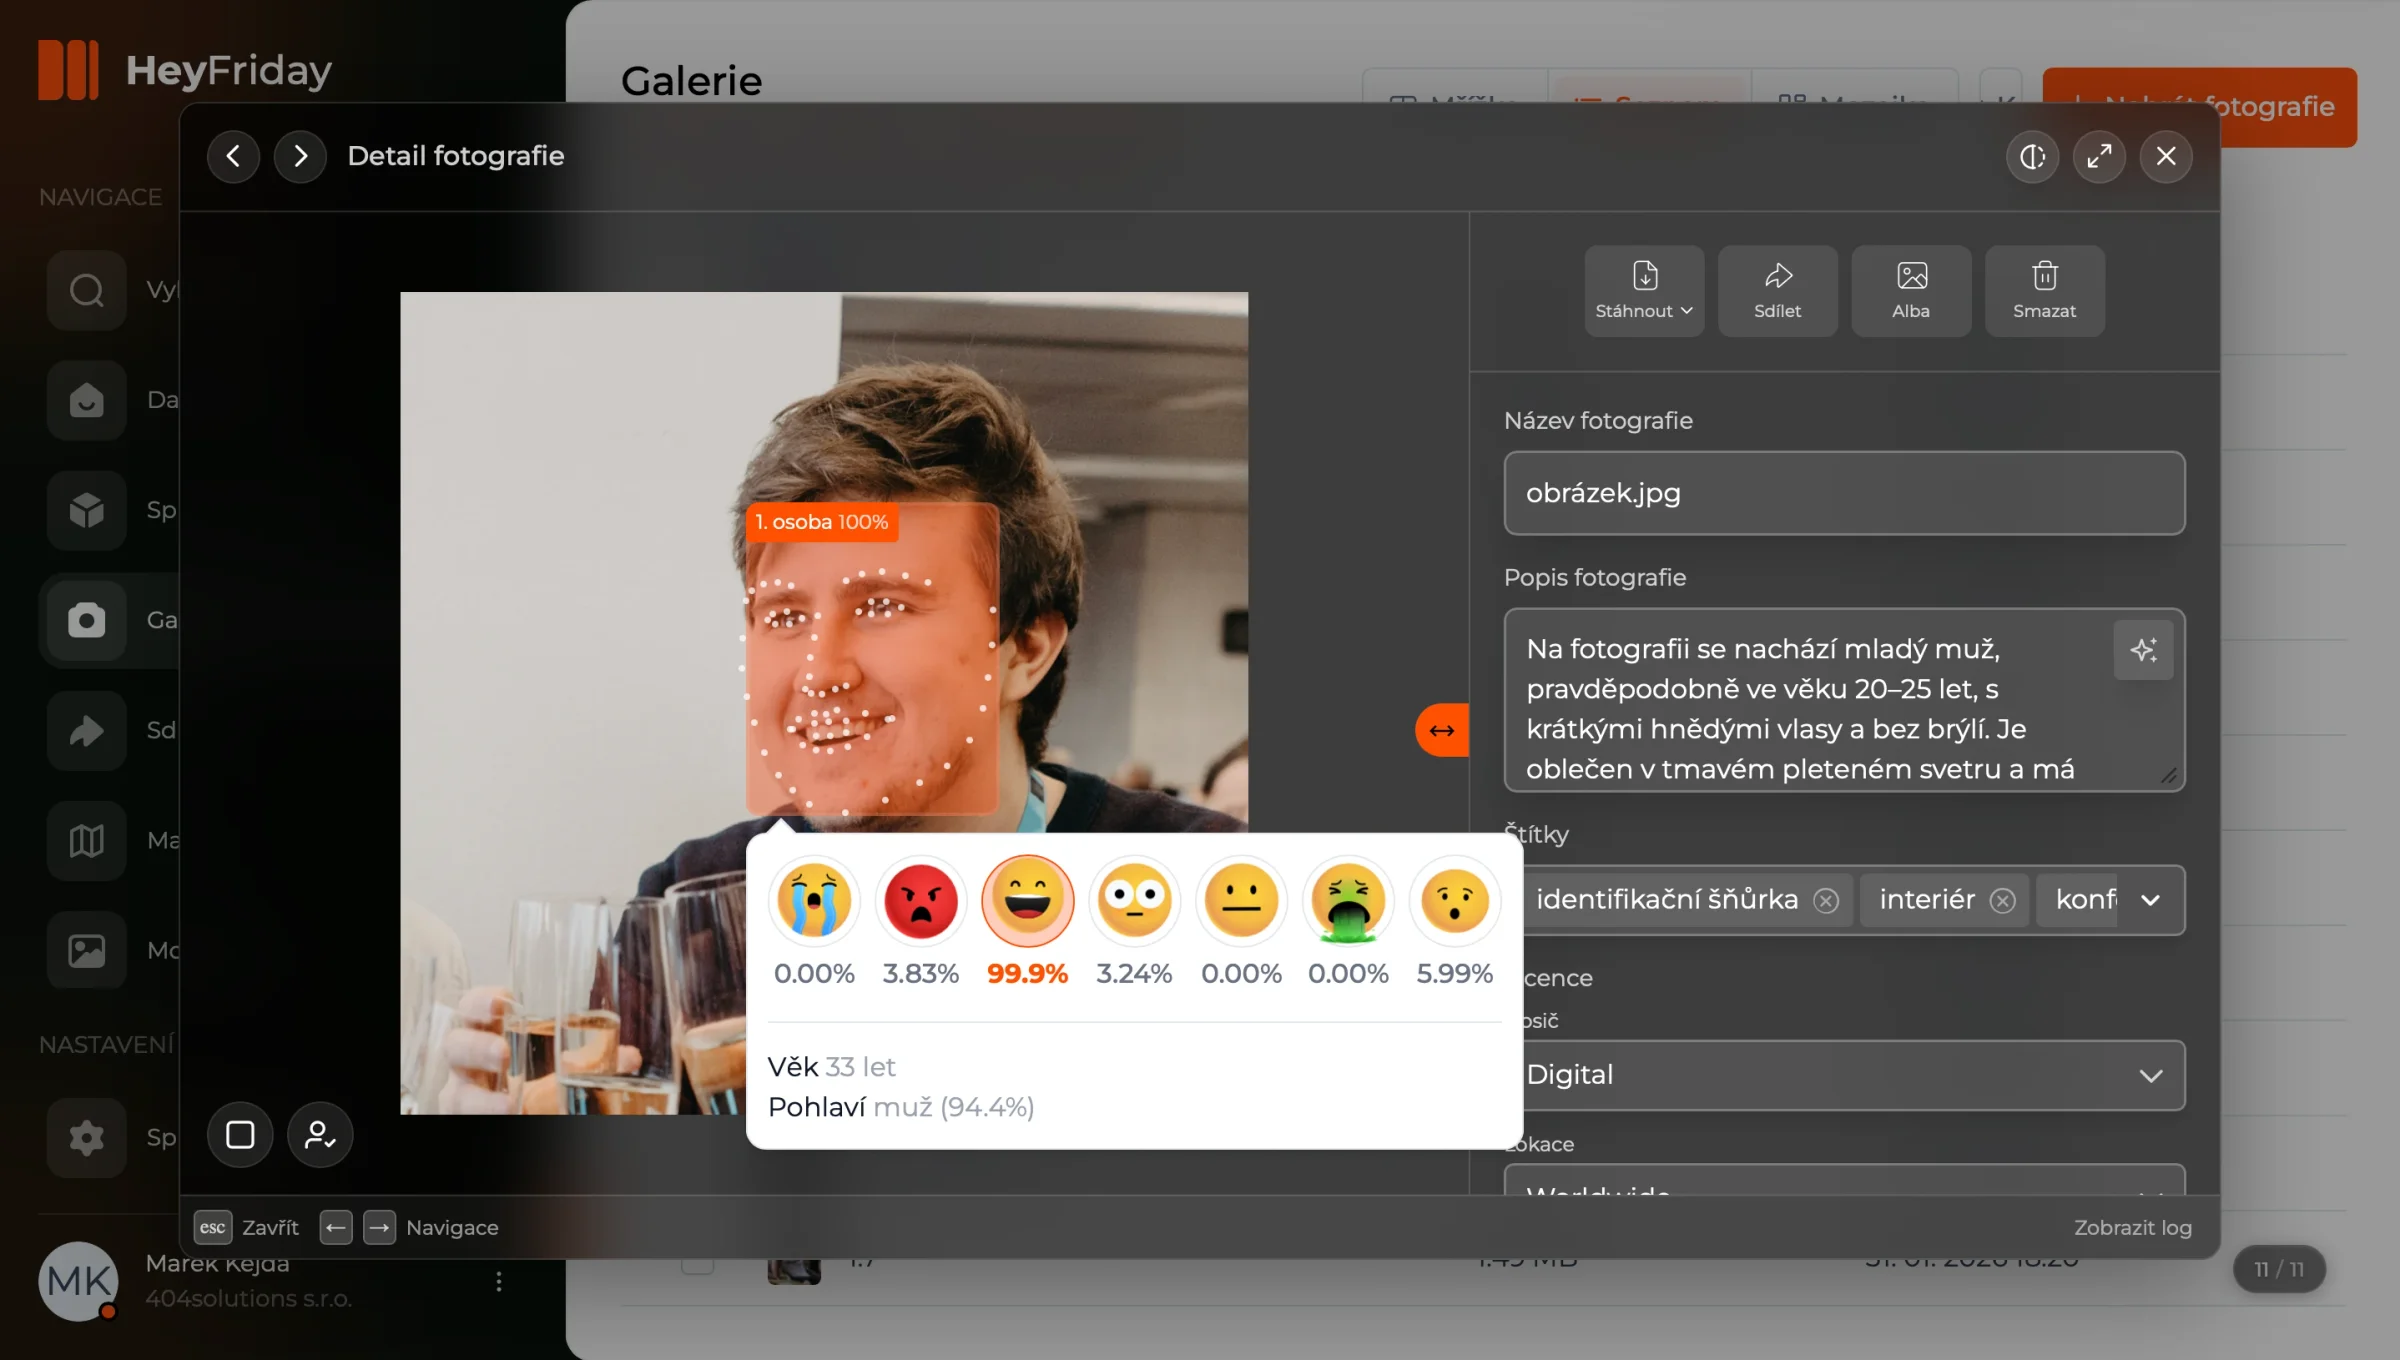This screenshot has width=2400, height=1360.
Task: Open the Alba albums button
Action: click(1911, 290)
